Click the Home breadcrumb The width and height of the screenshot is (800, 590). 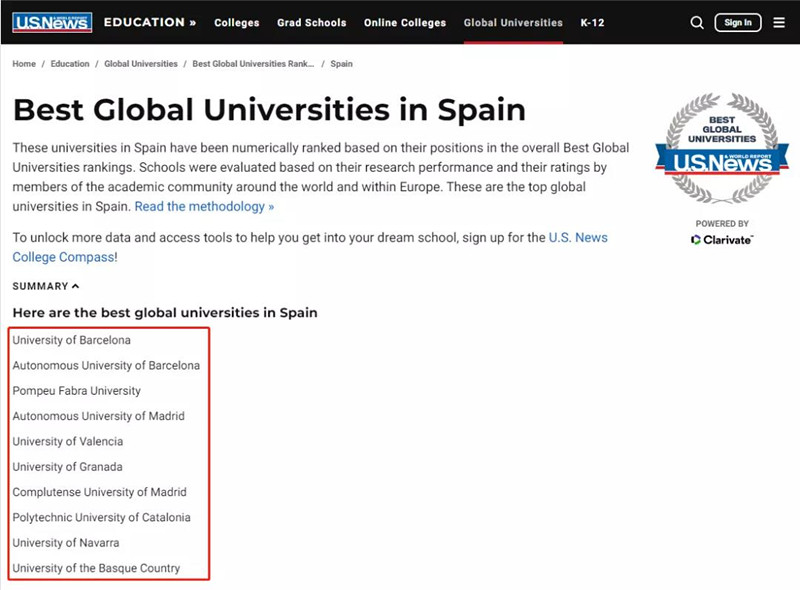24,64
